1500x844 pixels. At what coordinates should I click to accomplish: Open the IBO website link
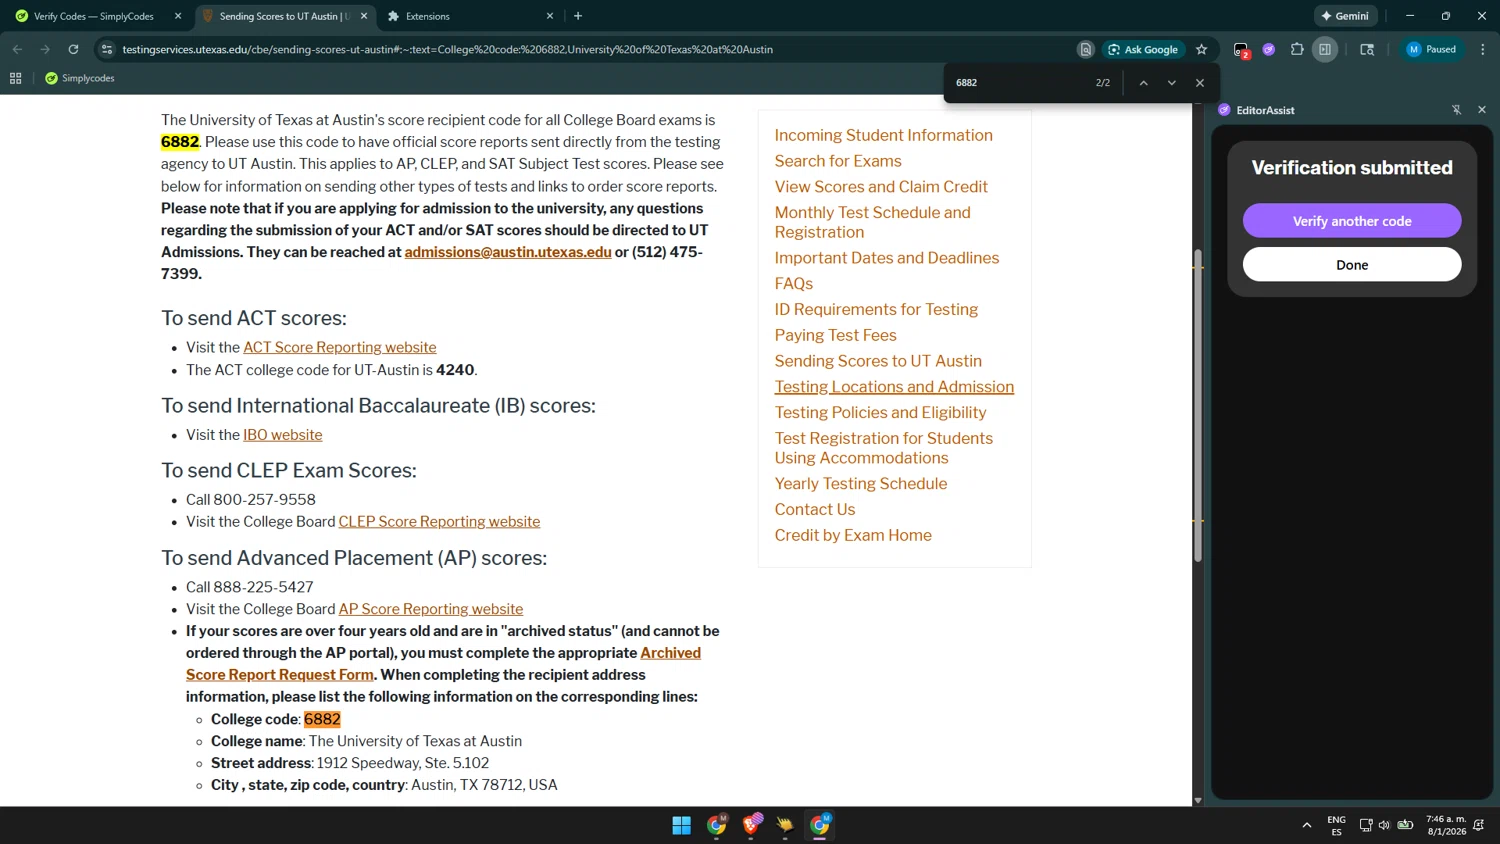[x=283, y=435]
